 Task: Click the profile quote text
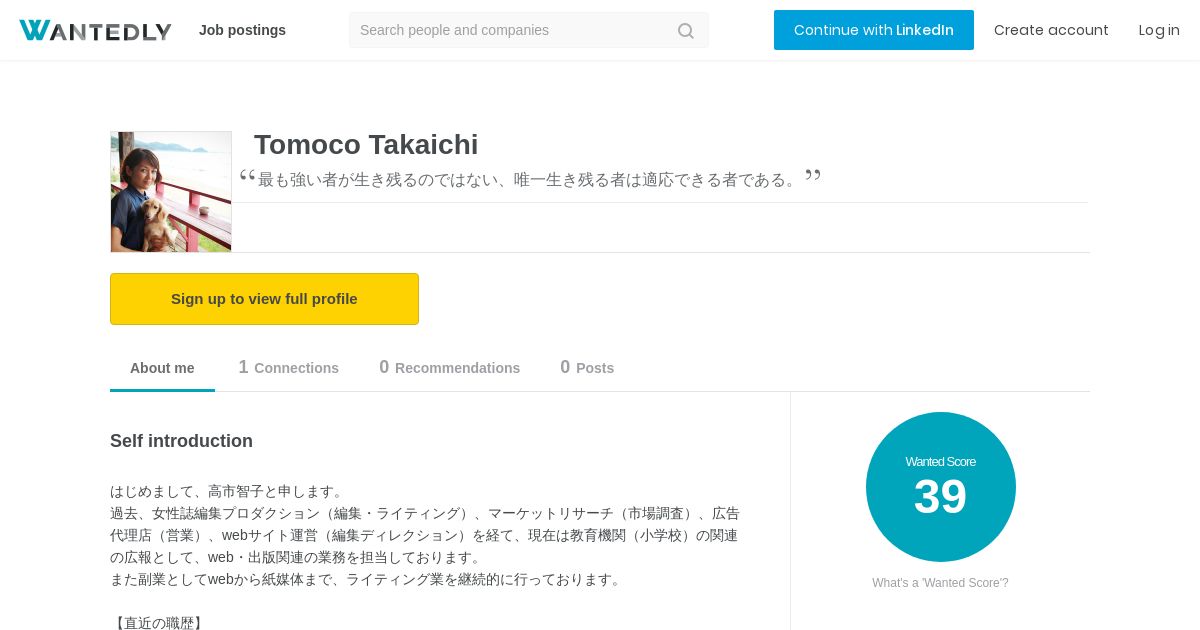529,180
